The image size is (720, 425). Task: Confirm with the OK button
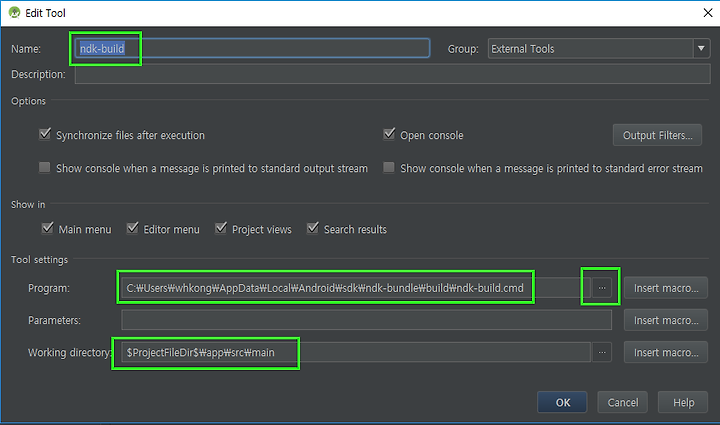click(562, 403)
